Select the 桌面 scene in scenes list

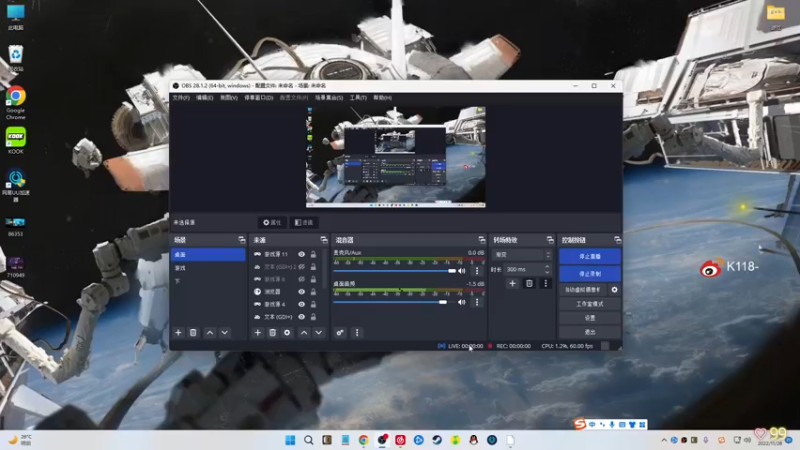(208, 255)
